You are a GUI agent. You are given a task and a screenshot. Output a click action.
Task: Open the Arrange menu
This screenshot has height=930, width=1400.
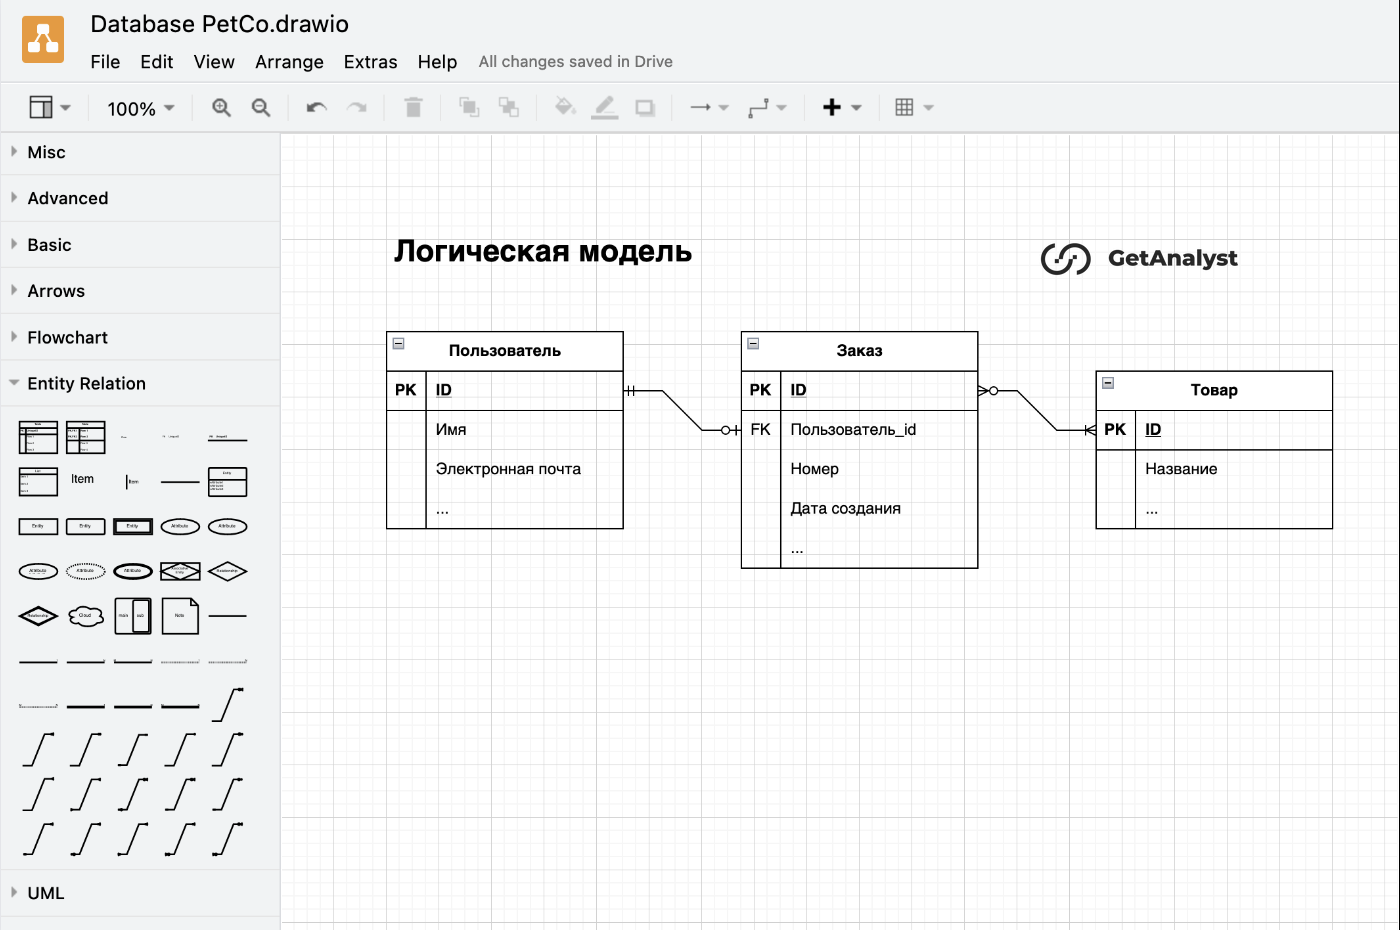point(289,62)
